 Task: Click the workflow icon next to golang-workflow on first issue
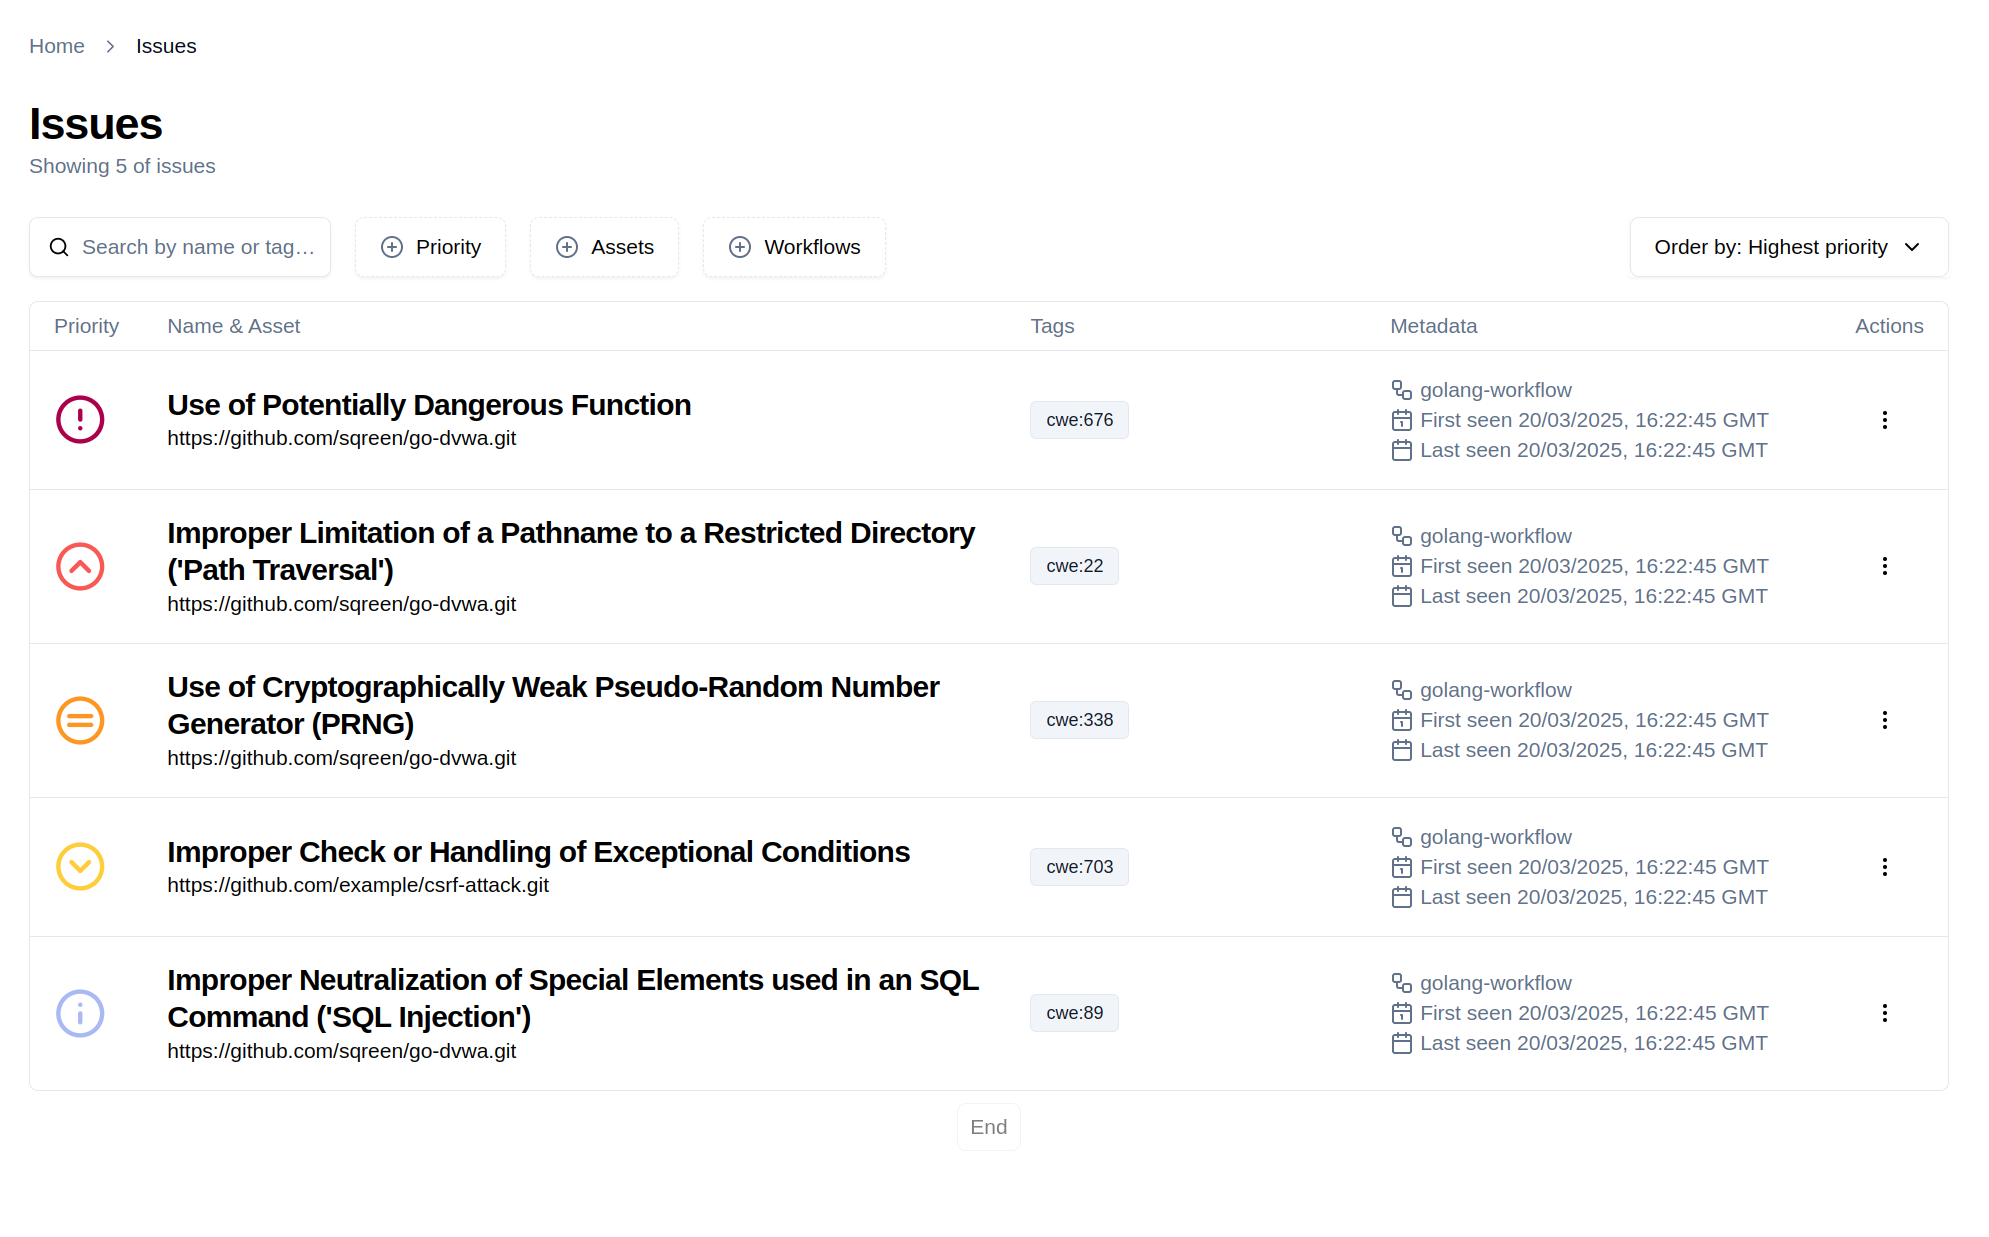click(1401, 389)
